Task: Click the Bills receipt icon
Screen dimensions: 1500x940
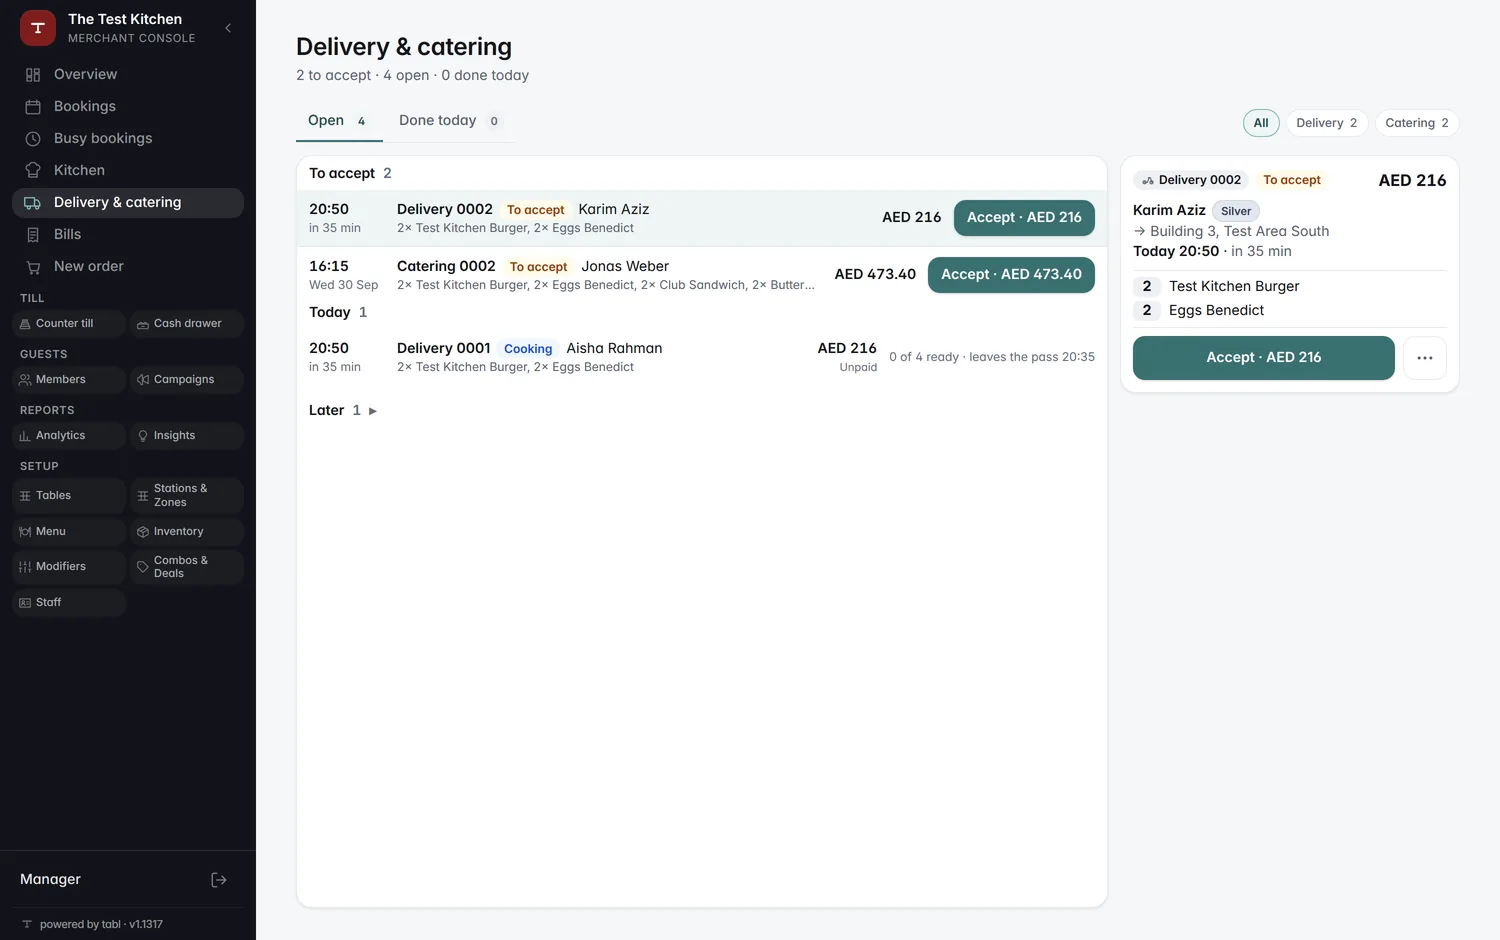Action: coord(33,235)
